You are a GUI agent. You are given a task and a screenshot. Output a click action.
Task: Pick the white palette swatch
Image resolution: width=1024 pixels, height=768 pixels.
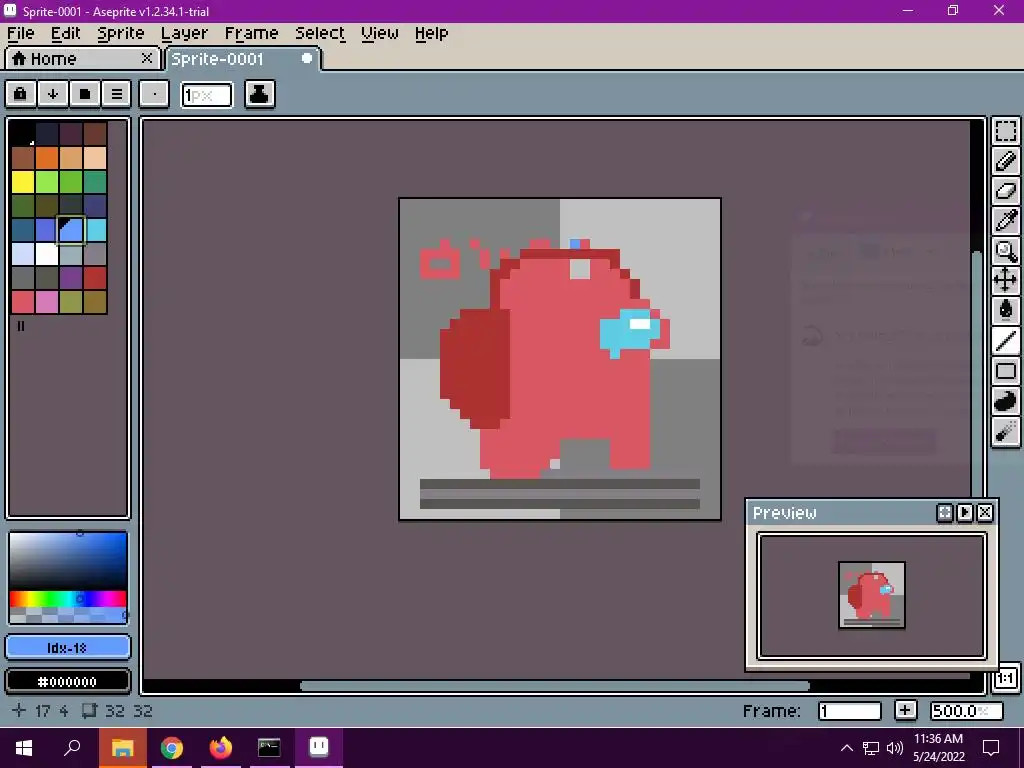pos(47,254)
